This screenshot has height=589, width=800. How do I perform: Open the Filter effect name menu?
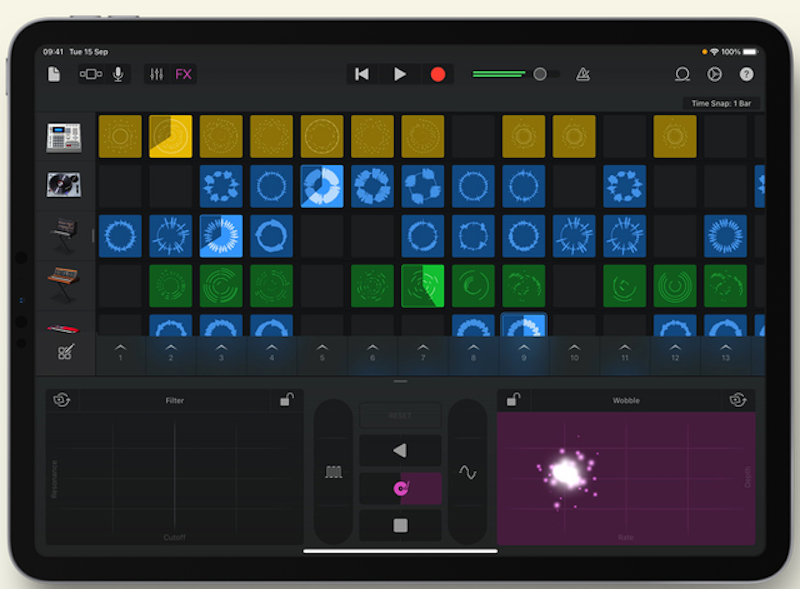[174, 401]
